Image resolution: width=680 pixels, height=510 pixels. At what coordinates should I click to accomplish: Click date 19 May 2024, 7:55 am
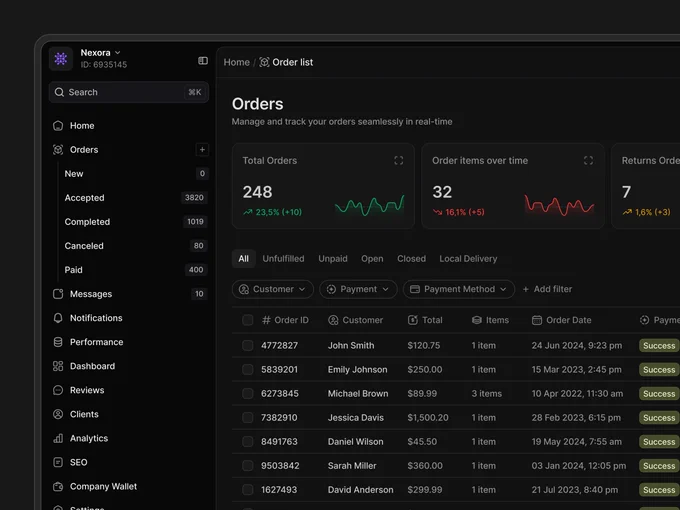coord(576,442)
